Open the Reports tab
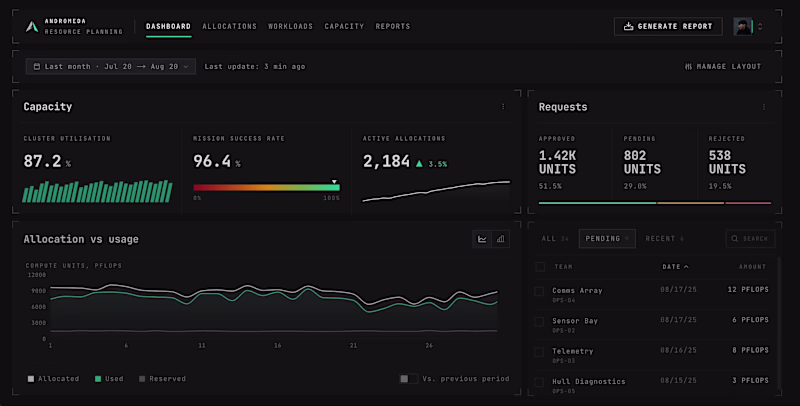This screenshot has width=800, height=406. coord(393,27)
